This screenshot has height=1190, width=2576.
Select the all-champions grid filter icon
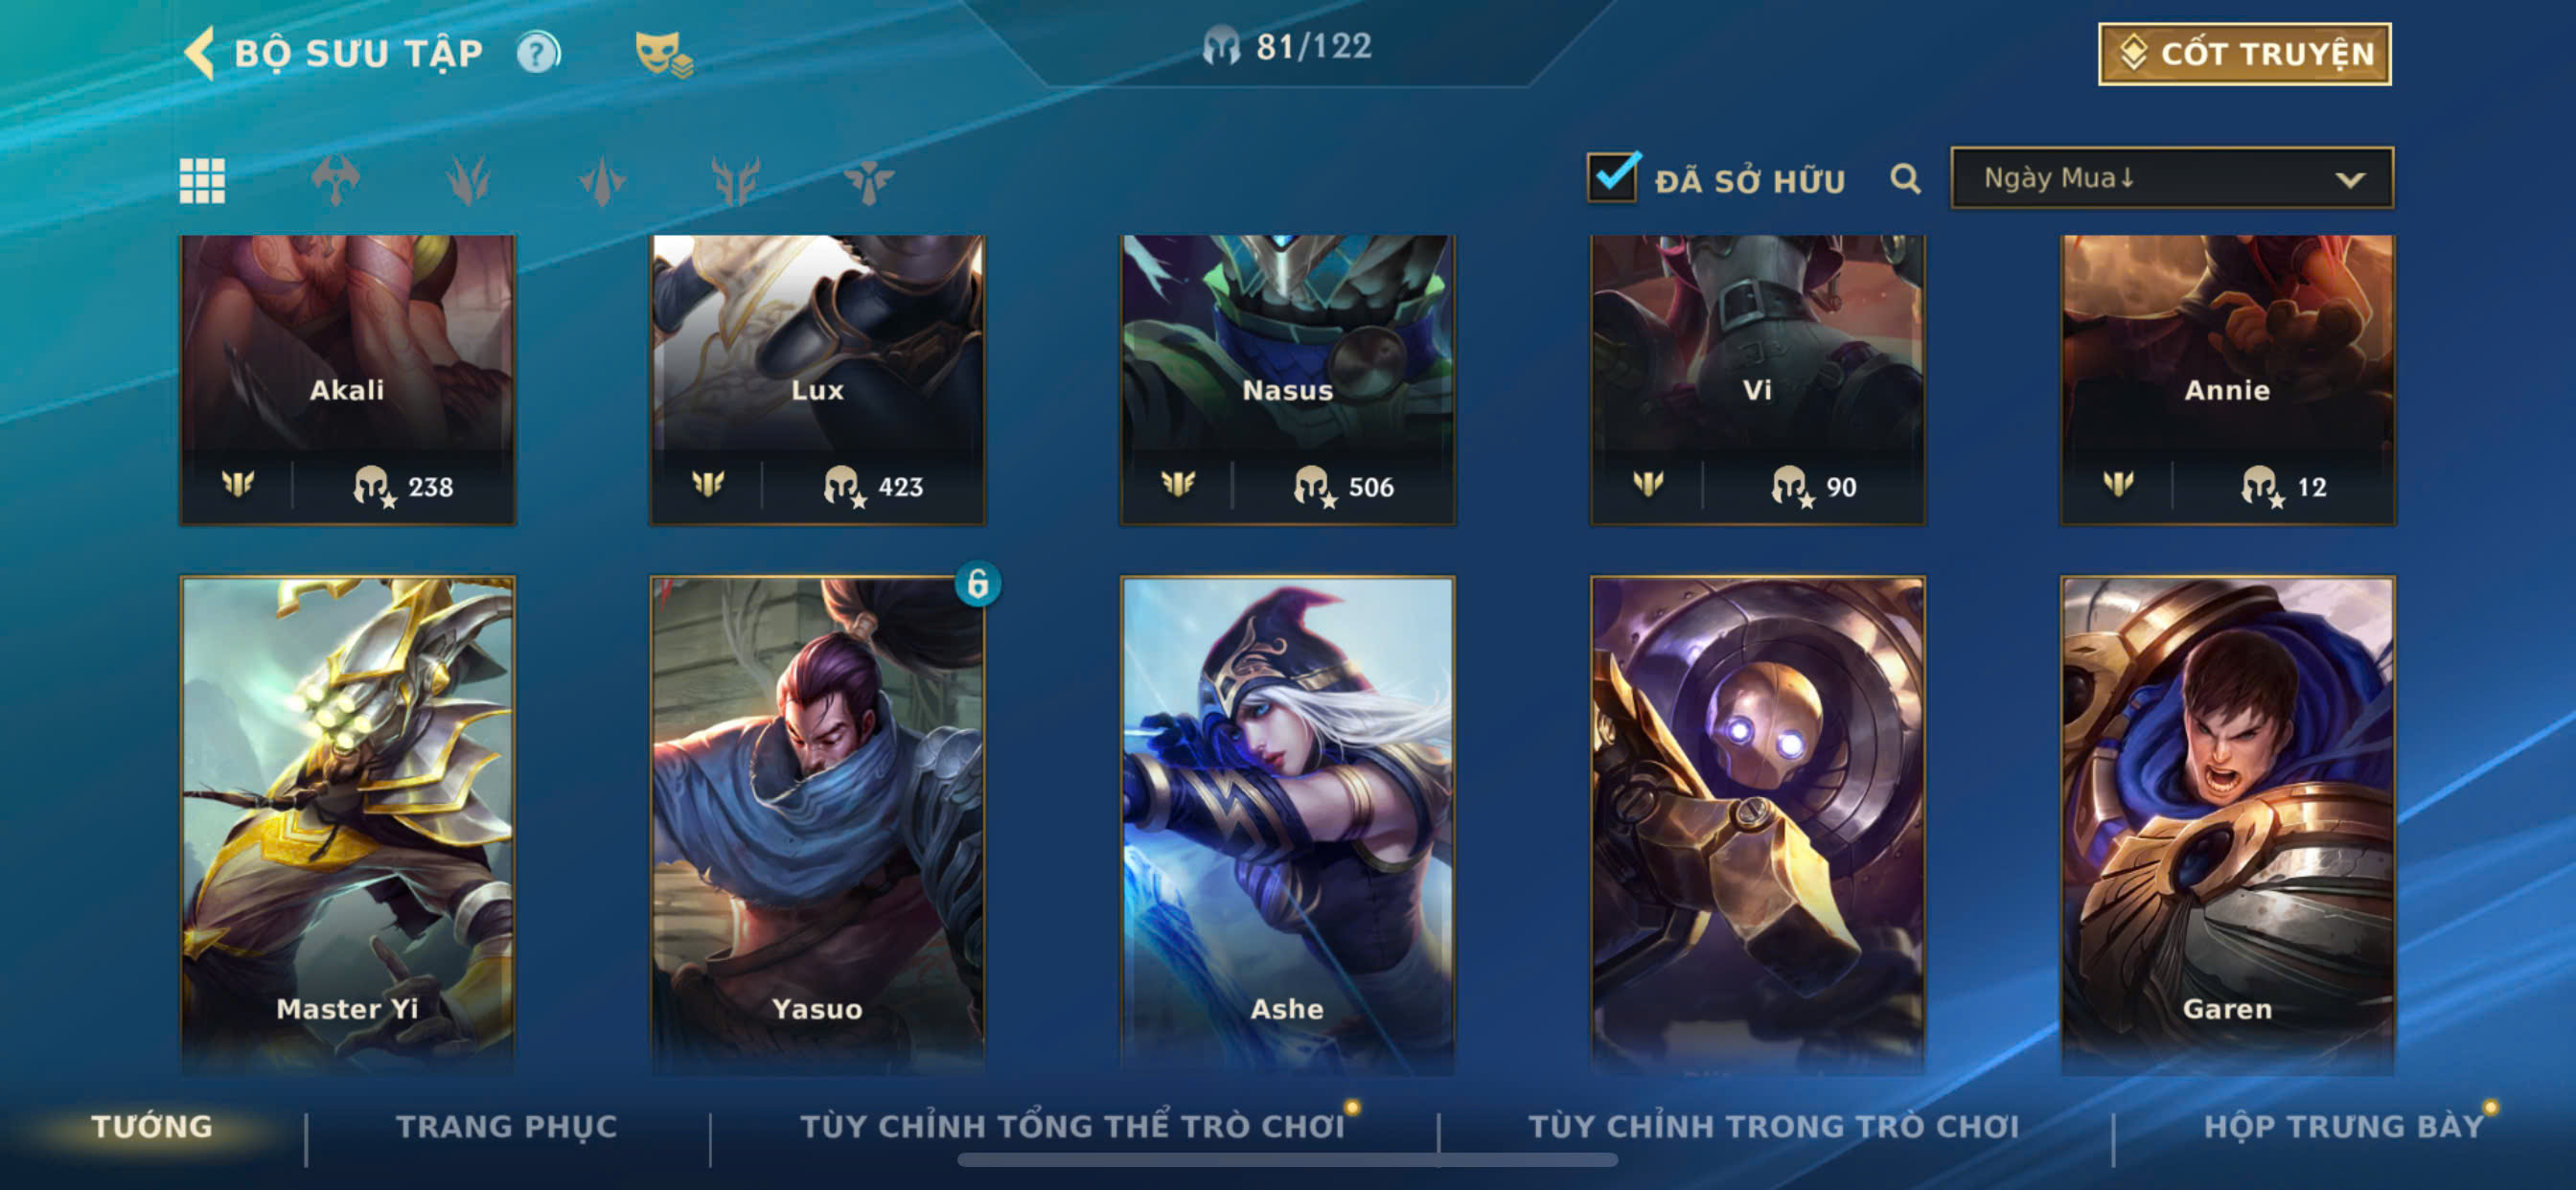click(202, 181)
